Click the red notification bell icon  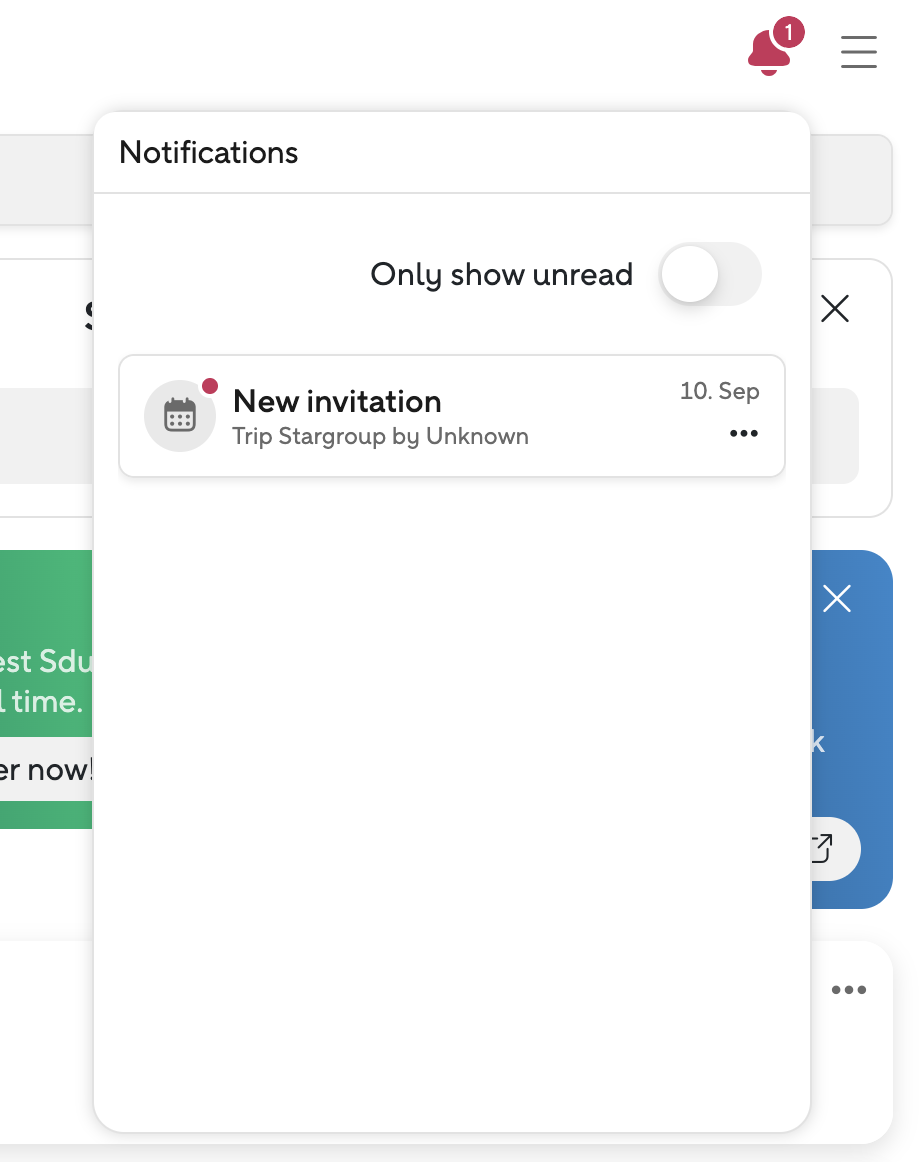point(767,54)
